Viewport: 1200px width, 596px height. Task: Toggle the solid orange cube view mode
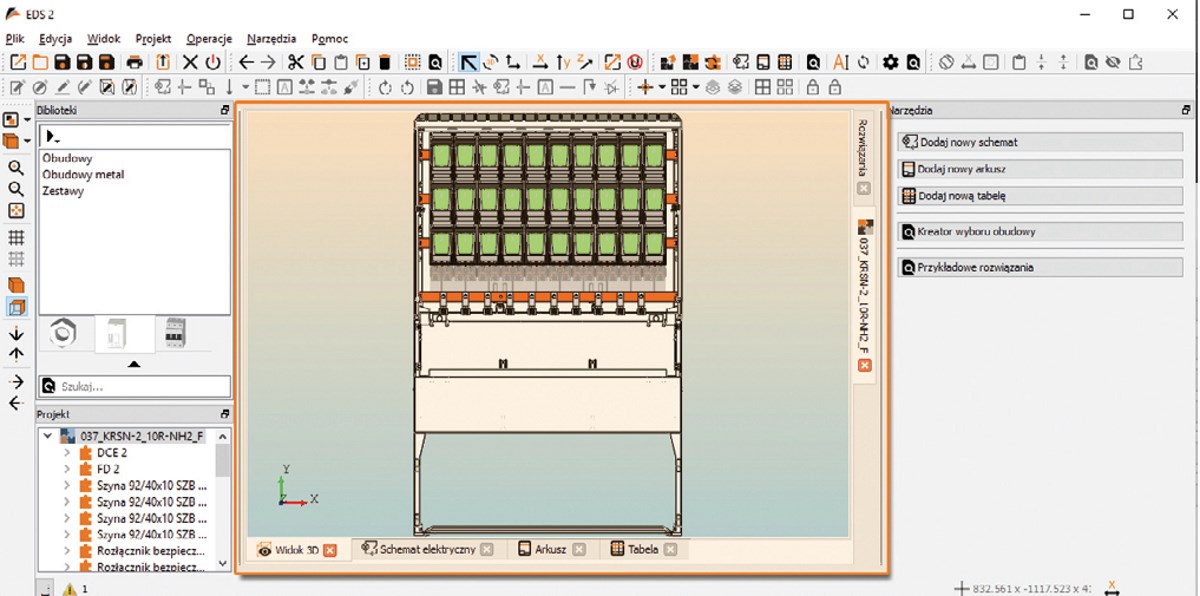[x=16, y=286]
